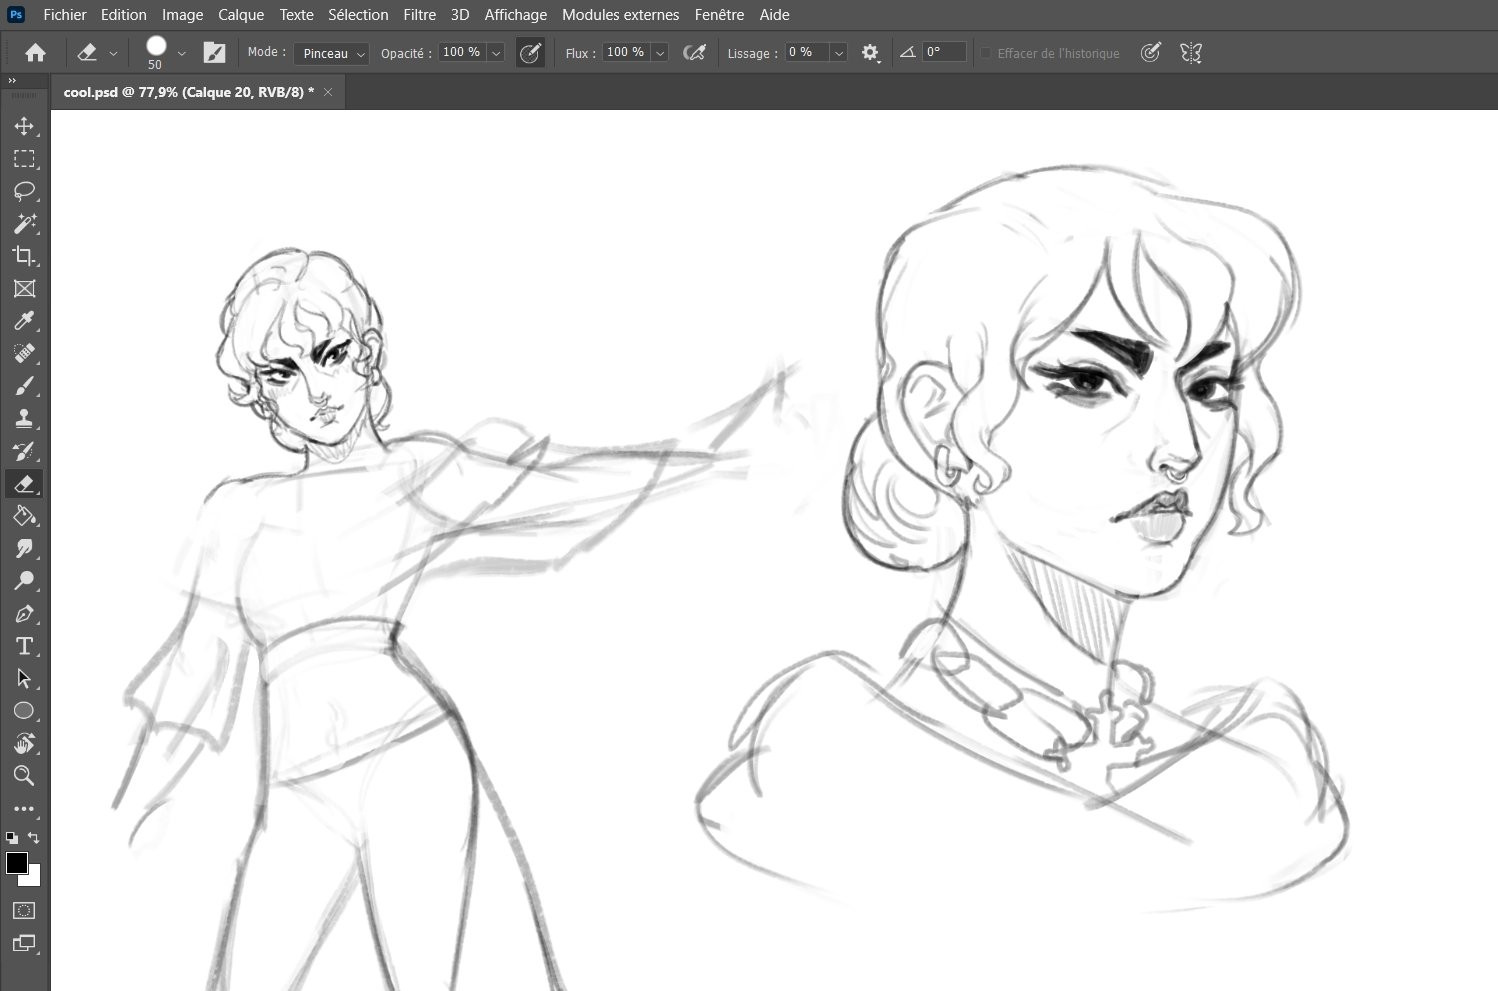Select the Eraser tool in toolbar
Image resolution: width=1498 pixels, height=991 pixels.
coord(24,484)
